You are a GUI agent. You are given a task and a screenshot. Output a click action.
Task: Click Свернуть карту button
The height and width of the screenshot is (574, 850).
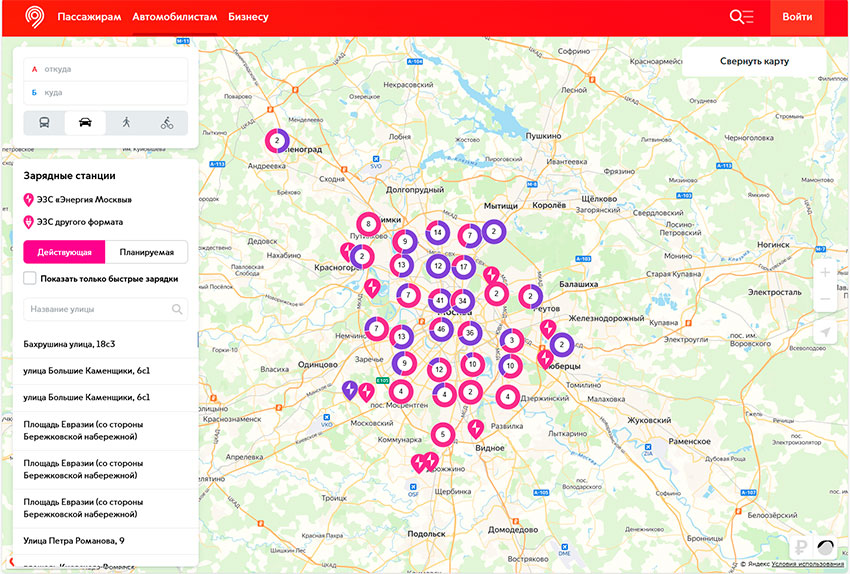click(754, 61)
